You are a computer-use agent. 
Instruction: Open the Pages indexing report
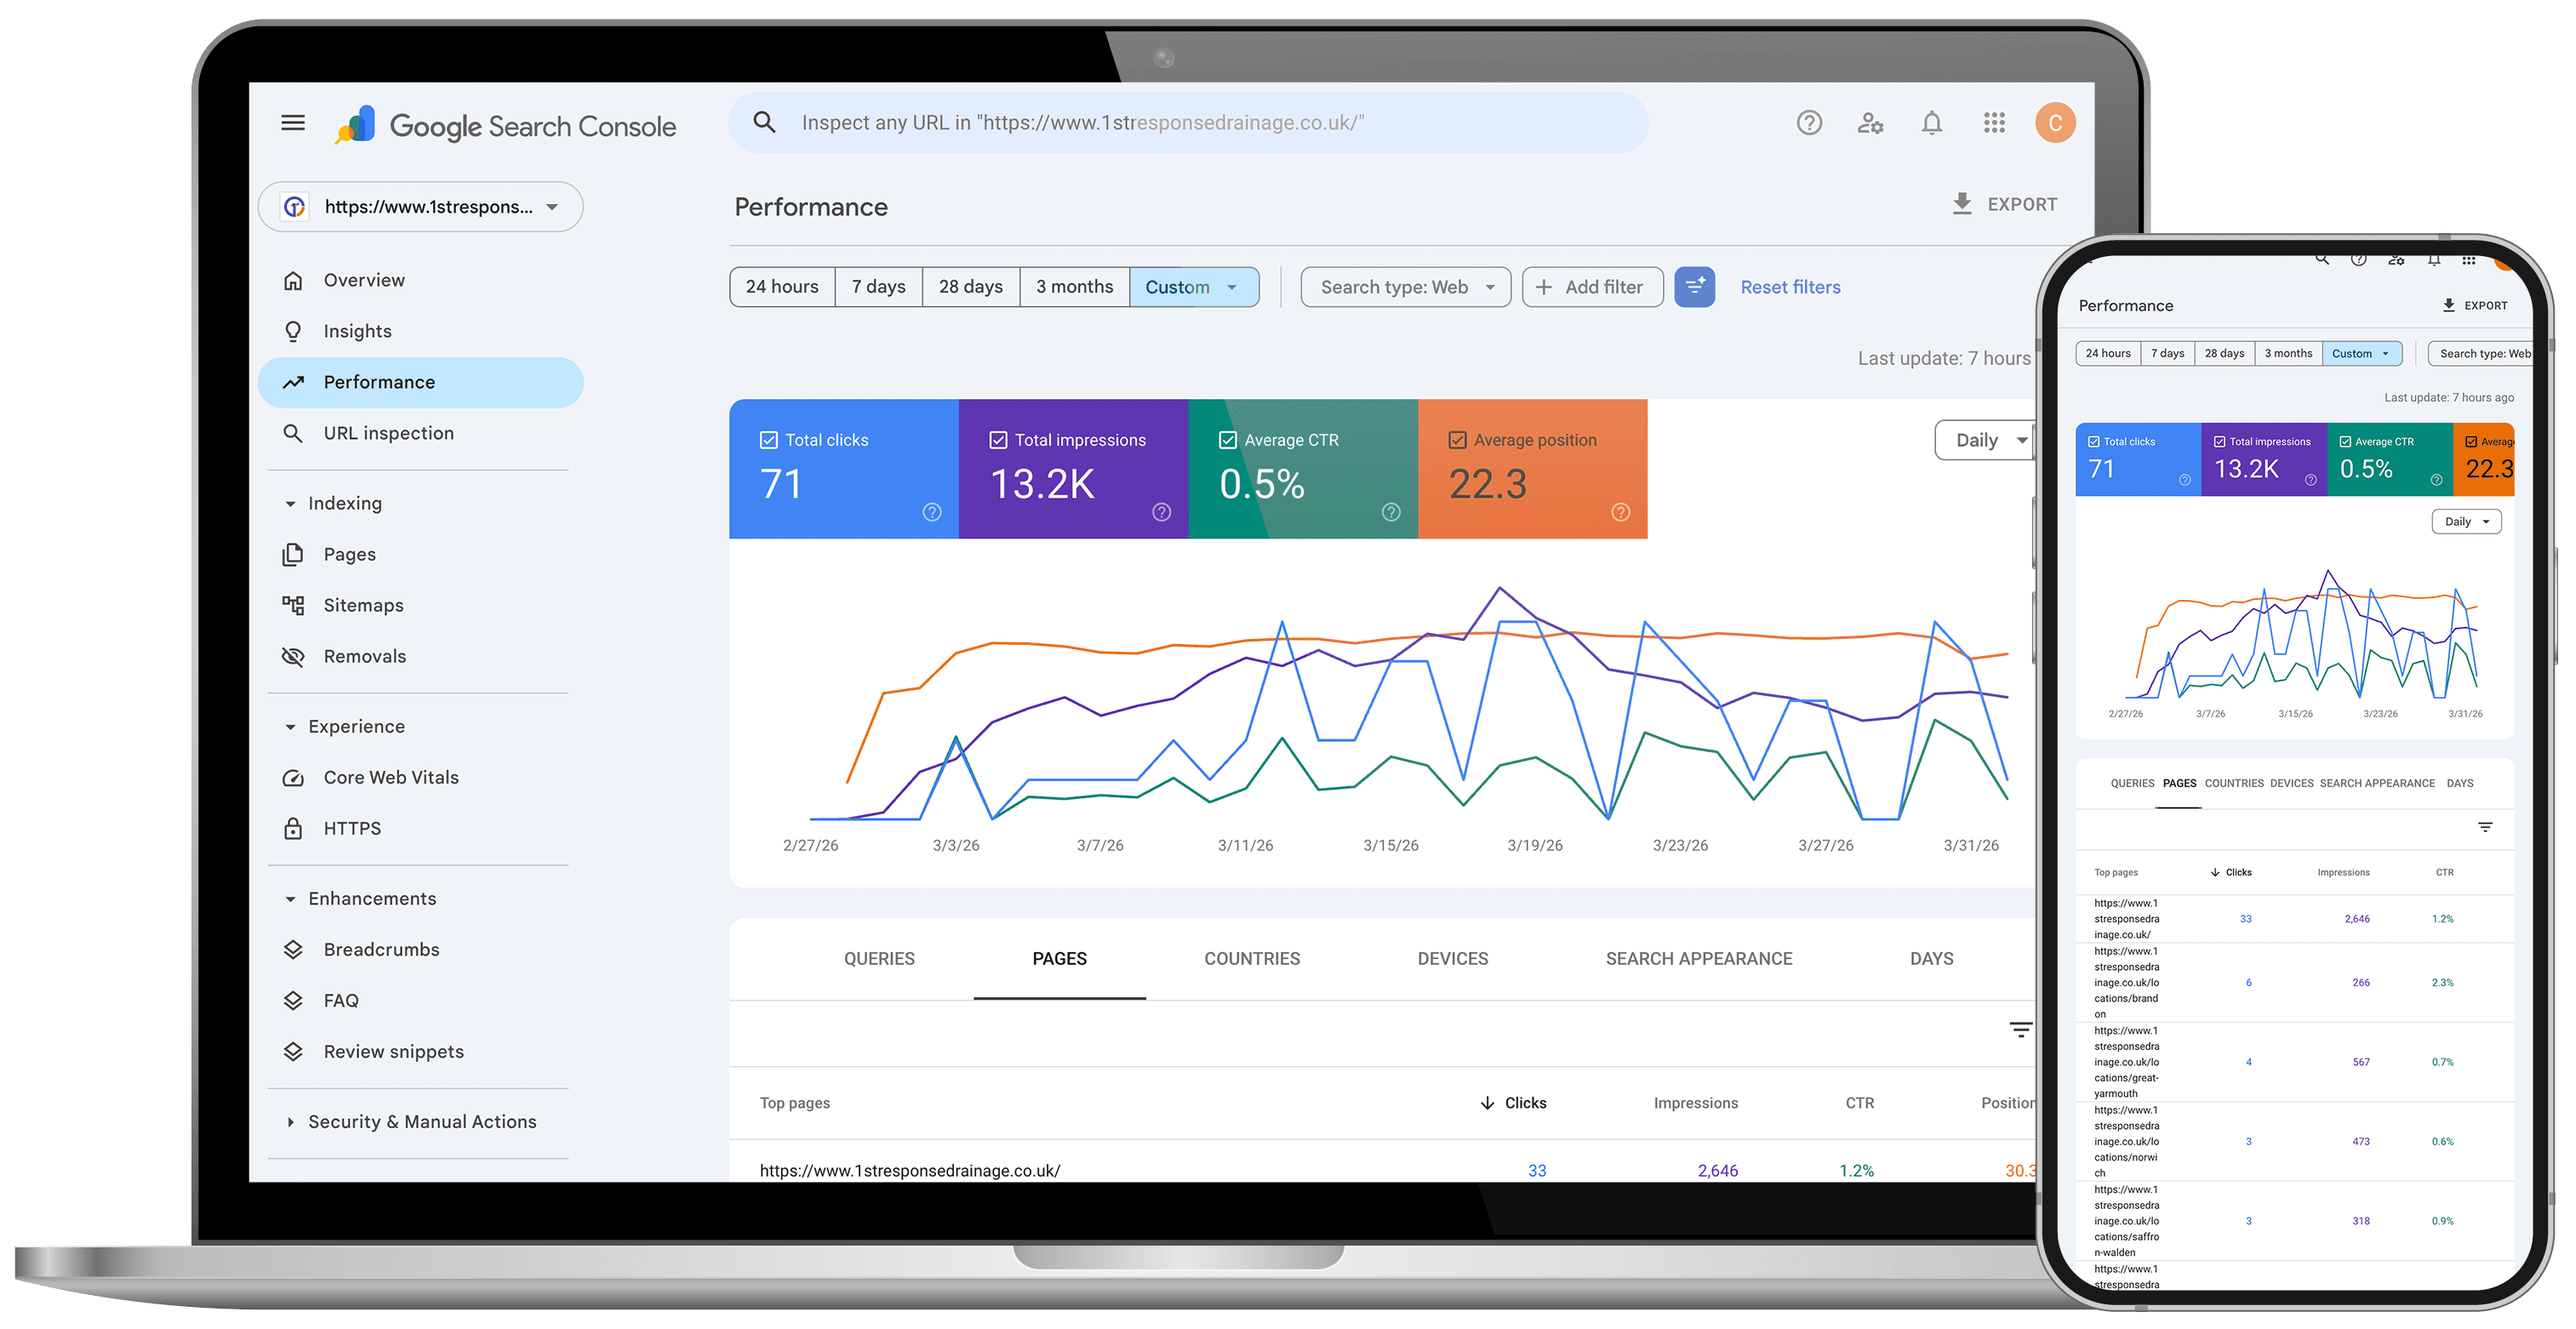(420, 554)
